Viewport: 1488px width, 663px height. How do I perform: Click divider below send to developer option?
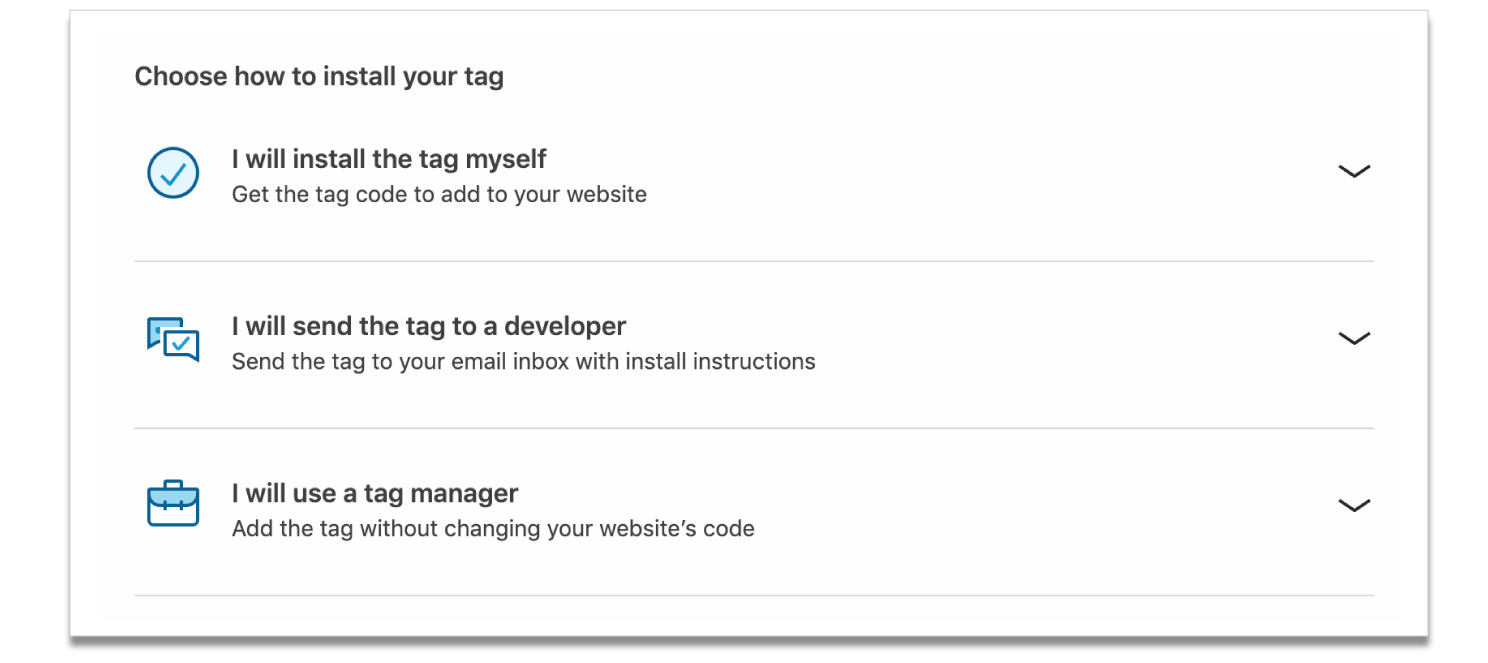(x=754, y=428)
